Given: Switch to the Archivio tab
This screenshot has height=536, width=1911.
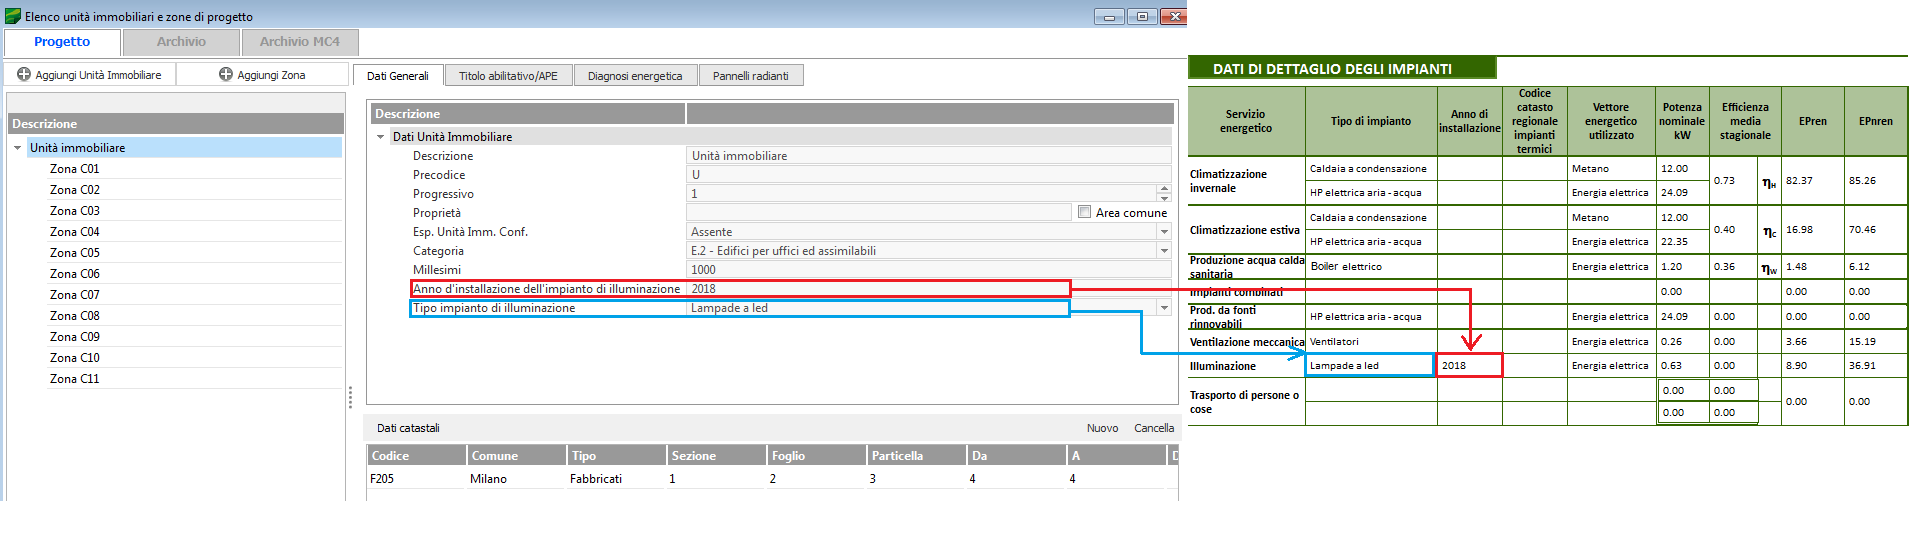Looking at the screenshot, I should [x=181, y=42].
